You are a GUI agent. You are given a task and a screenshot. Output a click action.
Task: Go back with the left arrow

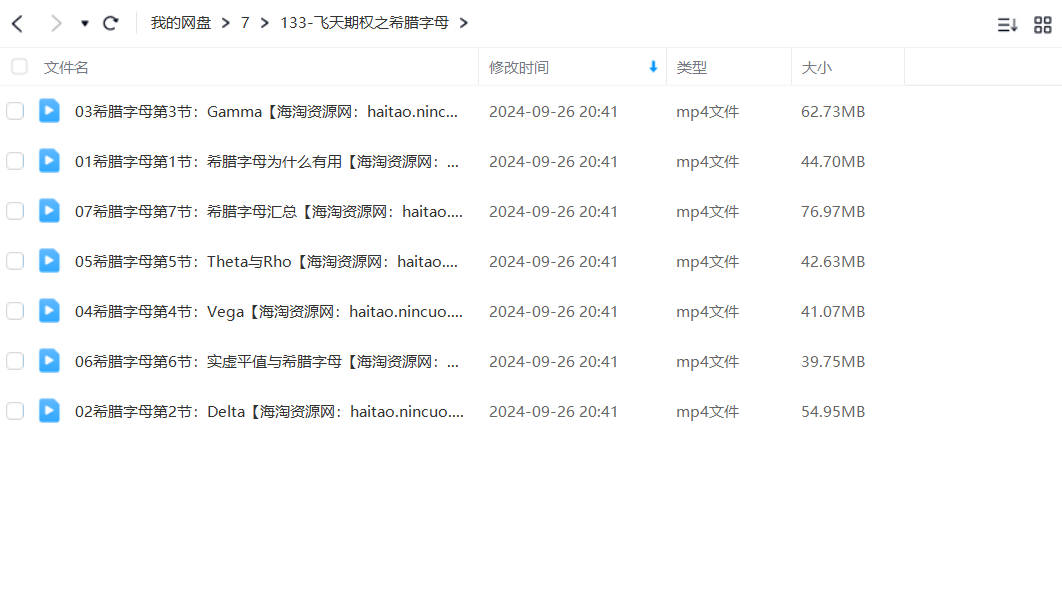(18, 24)
